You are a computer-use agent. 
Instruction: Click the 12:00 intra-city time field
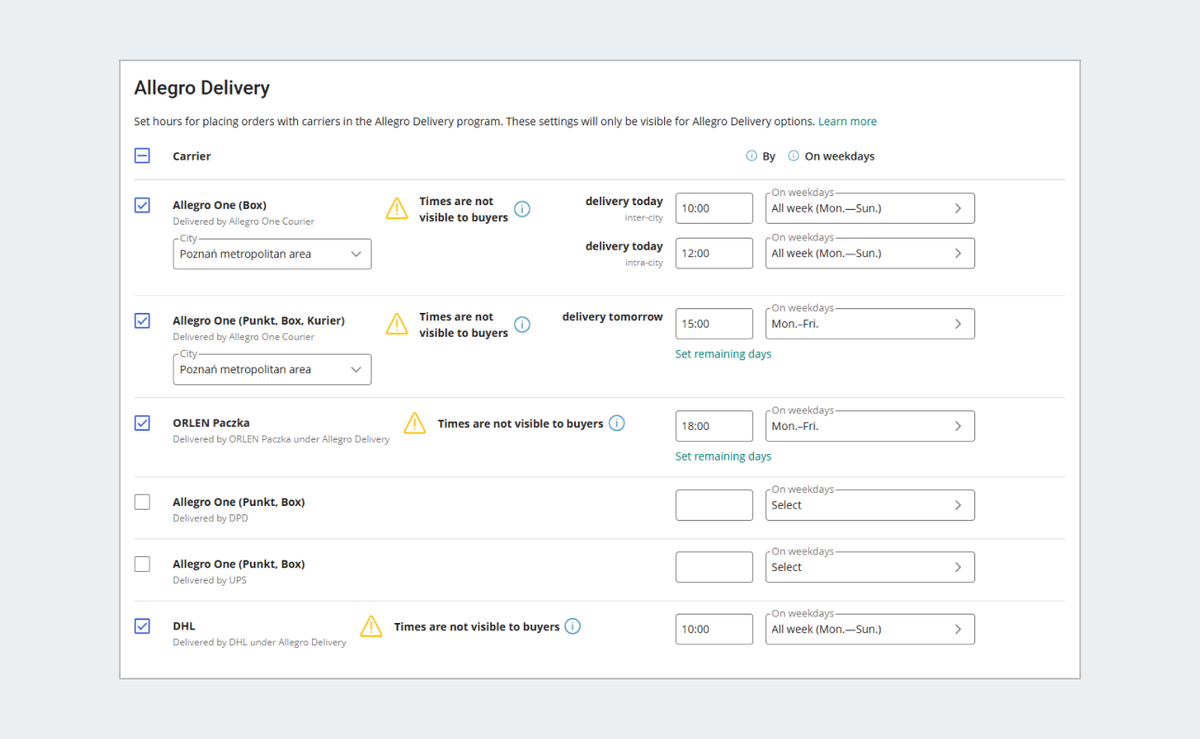tap(714, 253)
